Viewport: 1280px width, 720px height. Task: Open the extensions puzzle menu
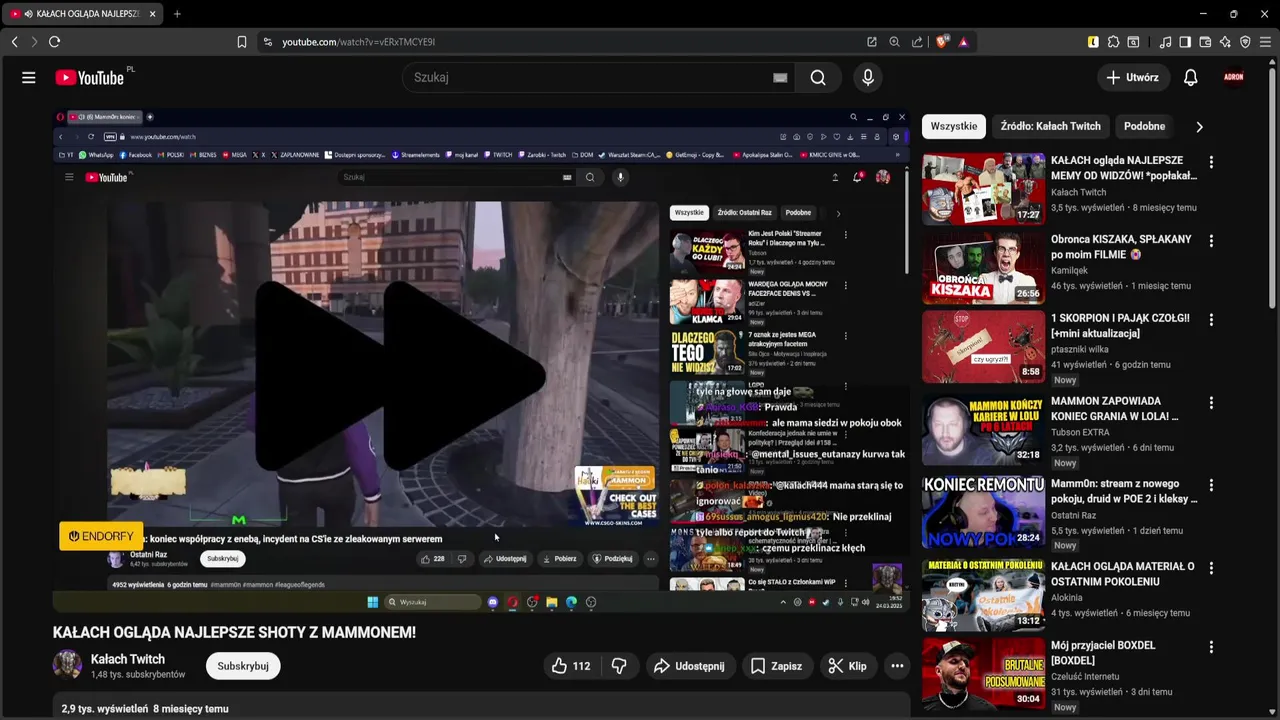point(1113,42)
